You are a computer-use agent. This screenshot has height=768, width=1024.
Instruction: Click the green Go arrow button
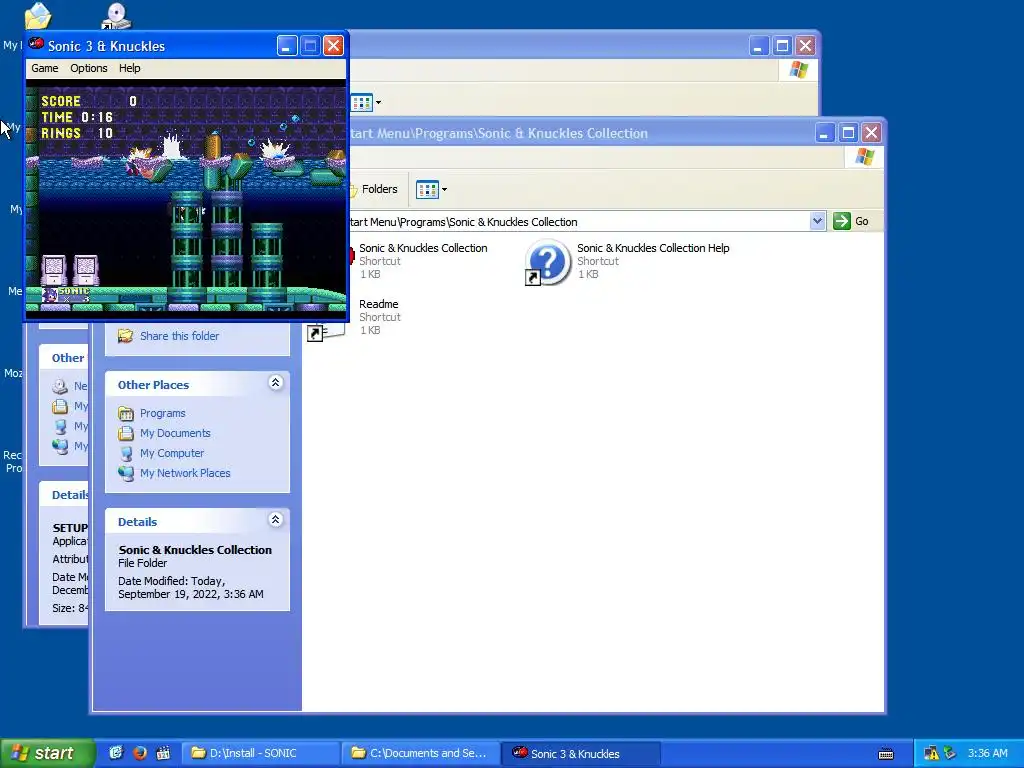(842, 221)
